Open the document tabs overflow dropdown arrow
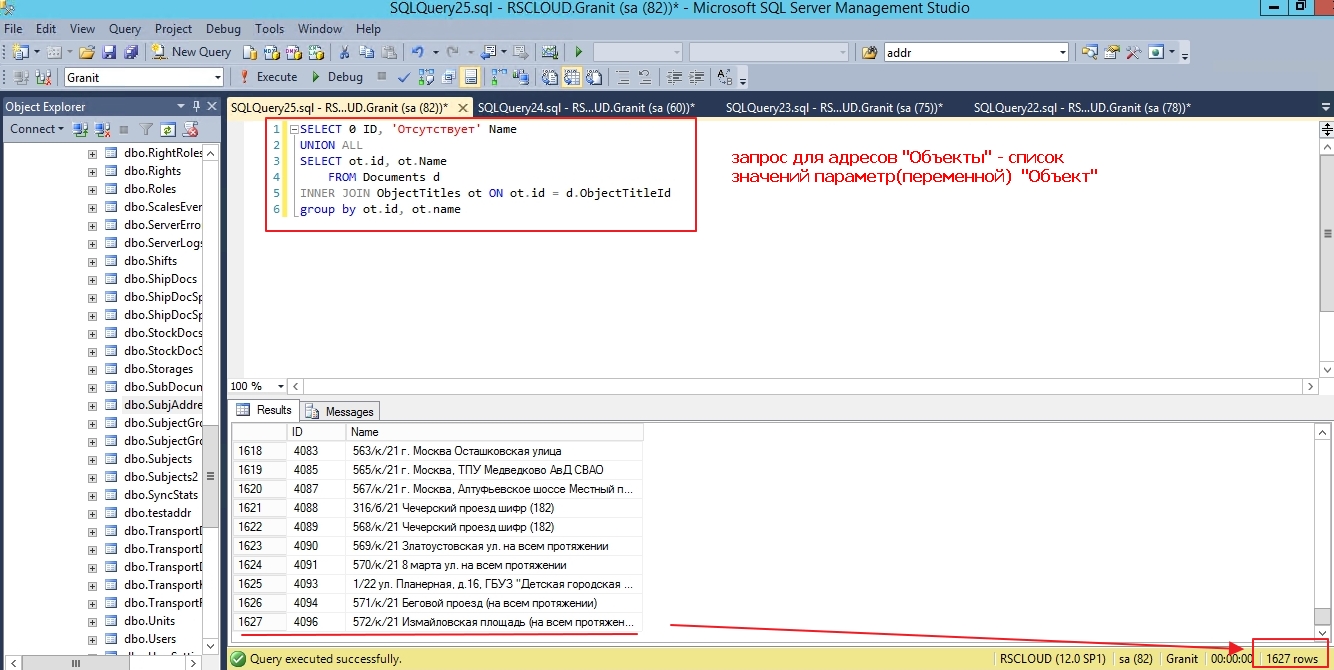 pyautogui.click(x=1324, y=107)
